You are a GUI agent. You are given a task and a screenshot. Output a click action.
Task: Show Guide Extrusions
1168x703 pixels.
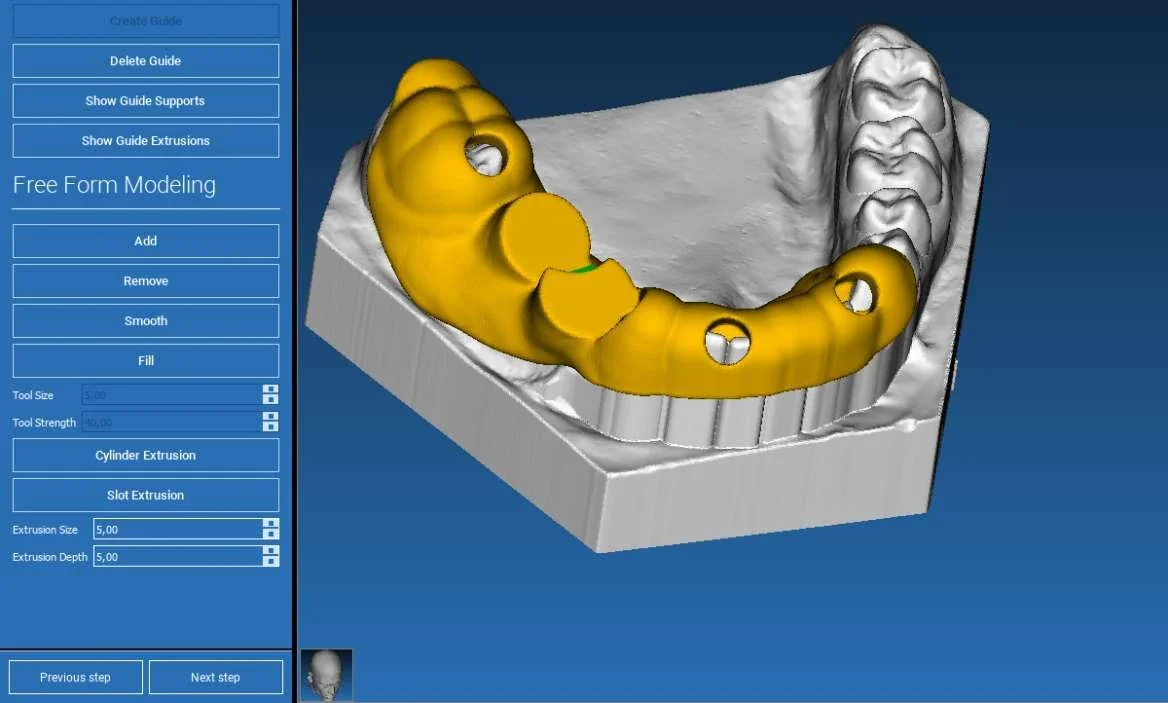[146, 141]
